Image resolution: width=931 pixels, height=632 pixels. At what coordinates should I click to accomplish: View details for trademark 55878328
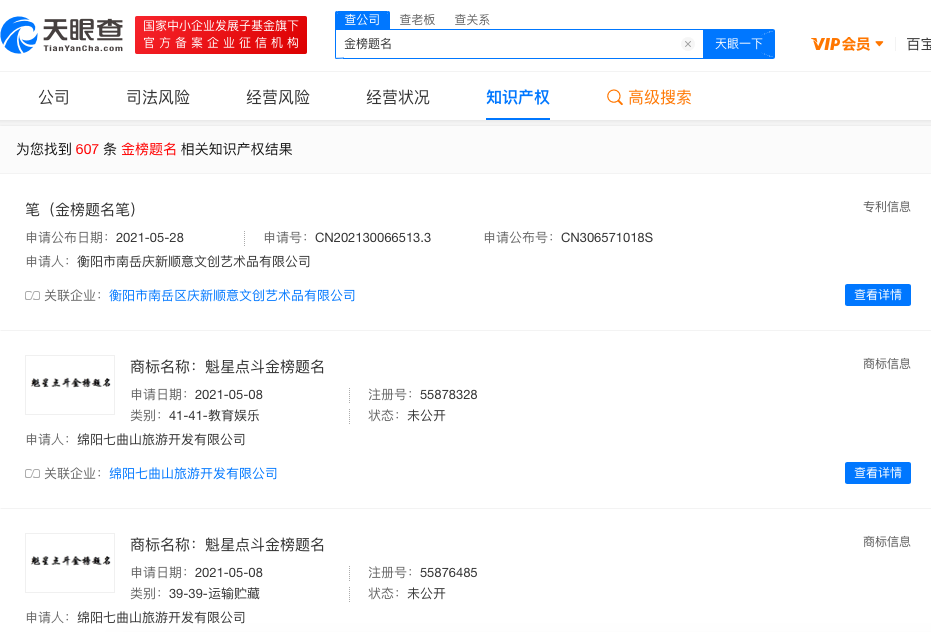878,473
